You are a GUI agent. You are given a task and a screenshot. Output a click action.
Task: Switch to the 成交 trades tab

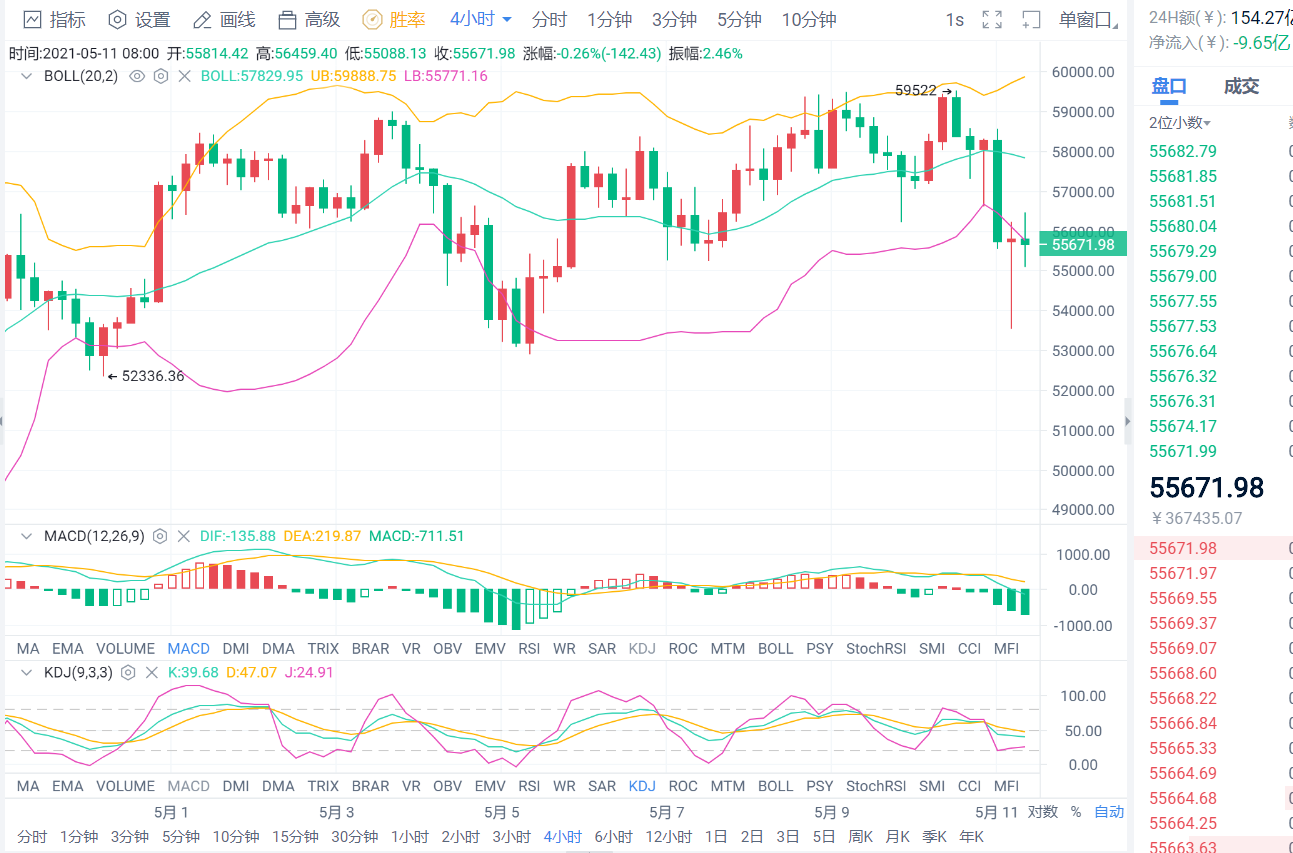point(1241,86)
